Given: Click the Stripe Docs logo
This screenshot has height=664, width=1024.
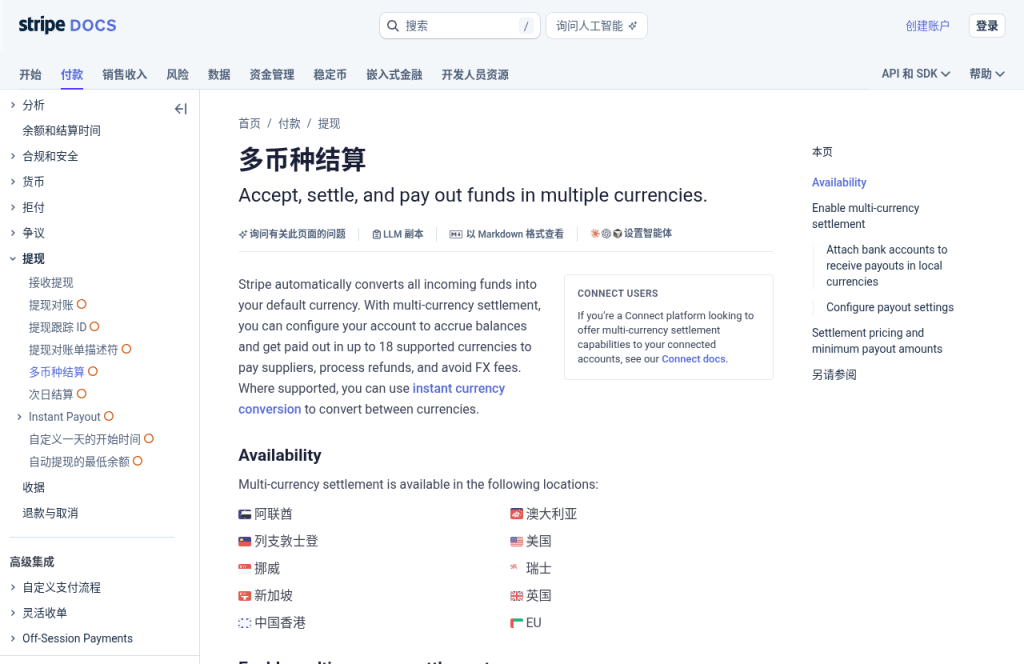Looking at the screenshot, I should pos(67,25).
